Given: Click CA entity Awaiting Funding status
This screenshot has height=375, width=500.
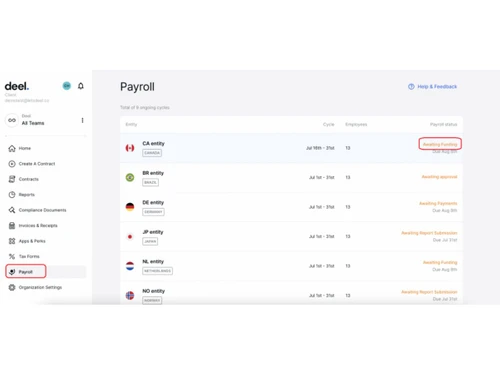Looking at the screenshot, I should (440, 144).
